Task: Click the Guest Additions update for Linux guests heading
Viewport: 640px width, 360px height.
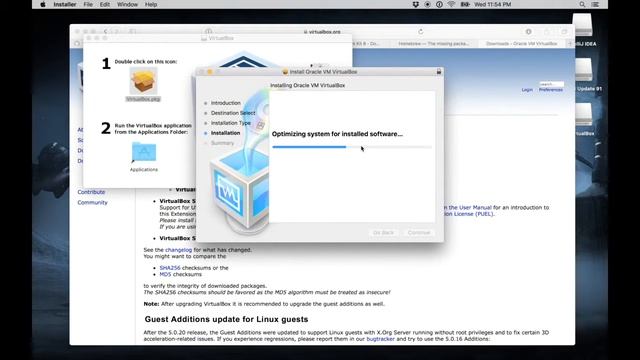Action: click(227, 319)
